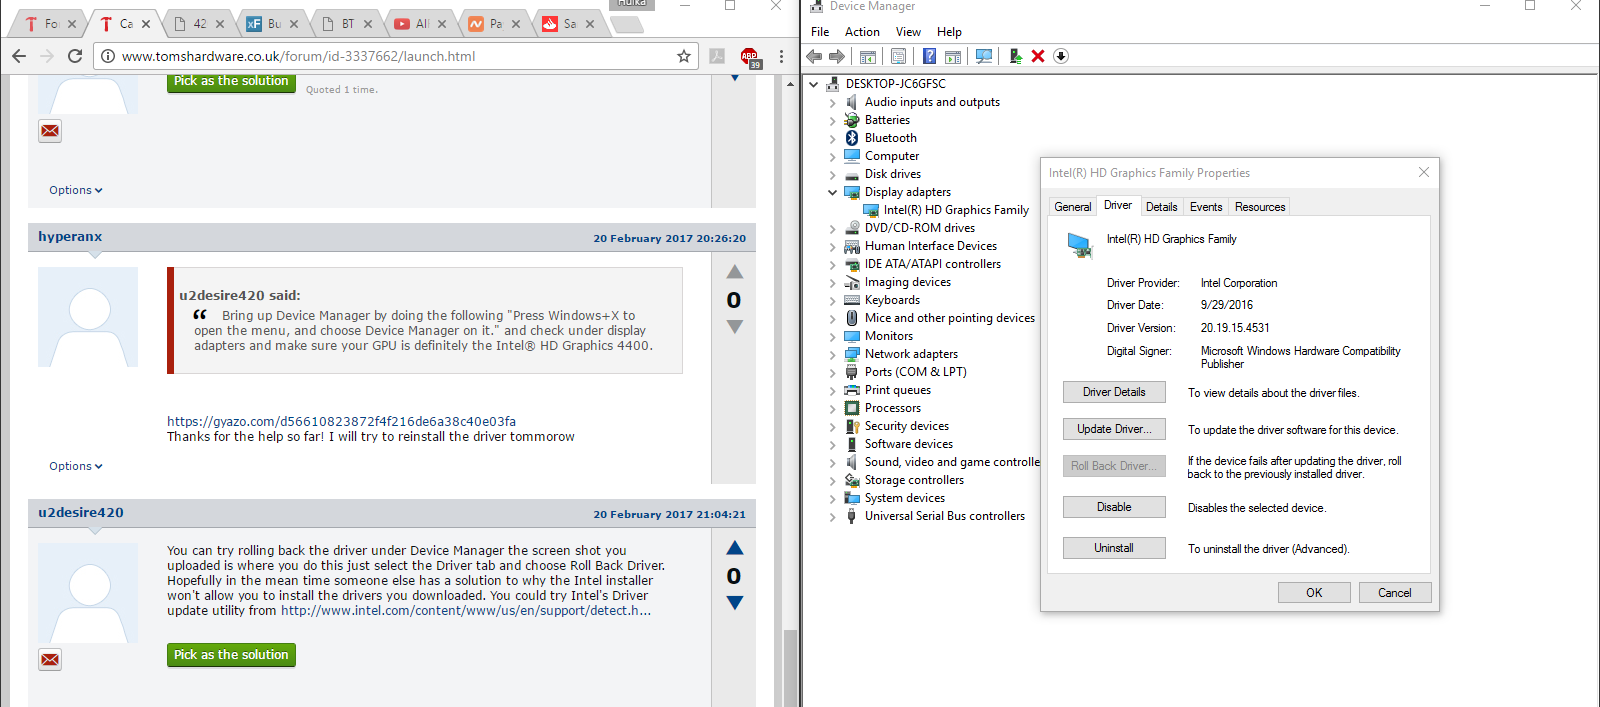1600x707 pixels.
Task: Click Scan for hardware changes icon
Action: 984,56
